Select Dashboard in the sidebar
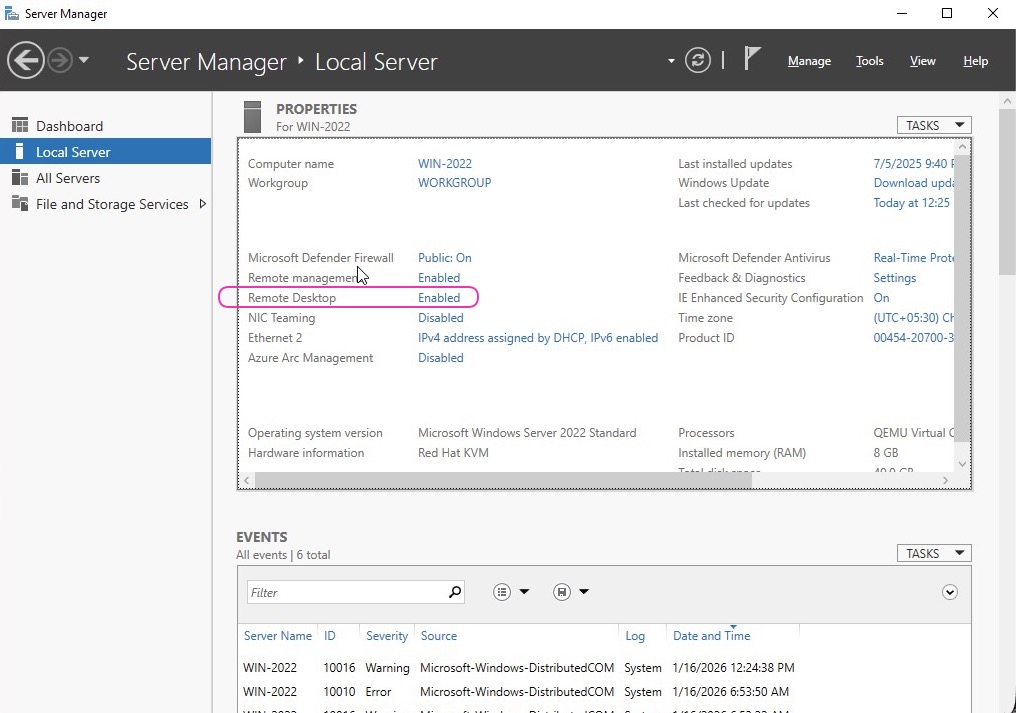This screenshot has width=1016, height=713. pos(69,126)
